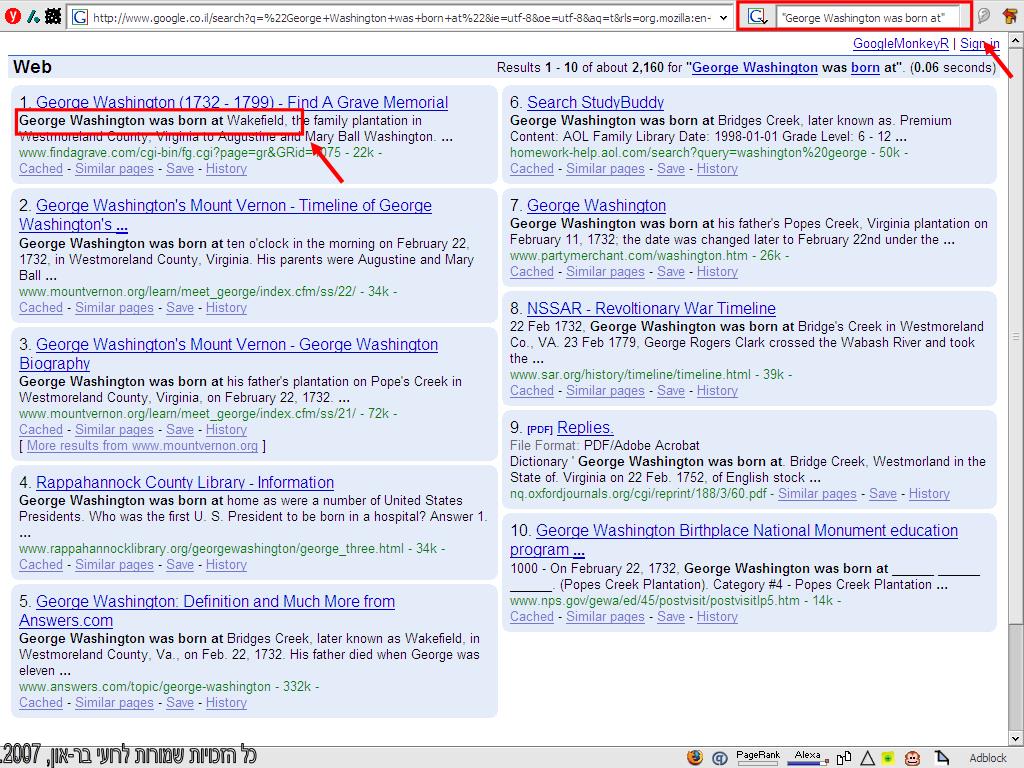
Task: Click the Google favicon in the address bar
Action: [x=80, y=17]
